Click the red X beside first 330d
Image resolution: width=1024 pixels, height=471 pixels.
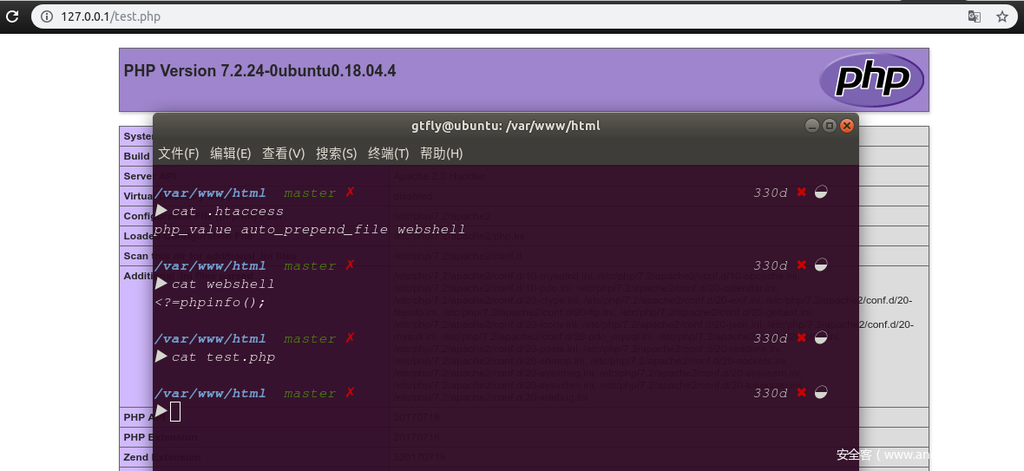pyautogui.click(x=801, y=192)
